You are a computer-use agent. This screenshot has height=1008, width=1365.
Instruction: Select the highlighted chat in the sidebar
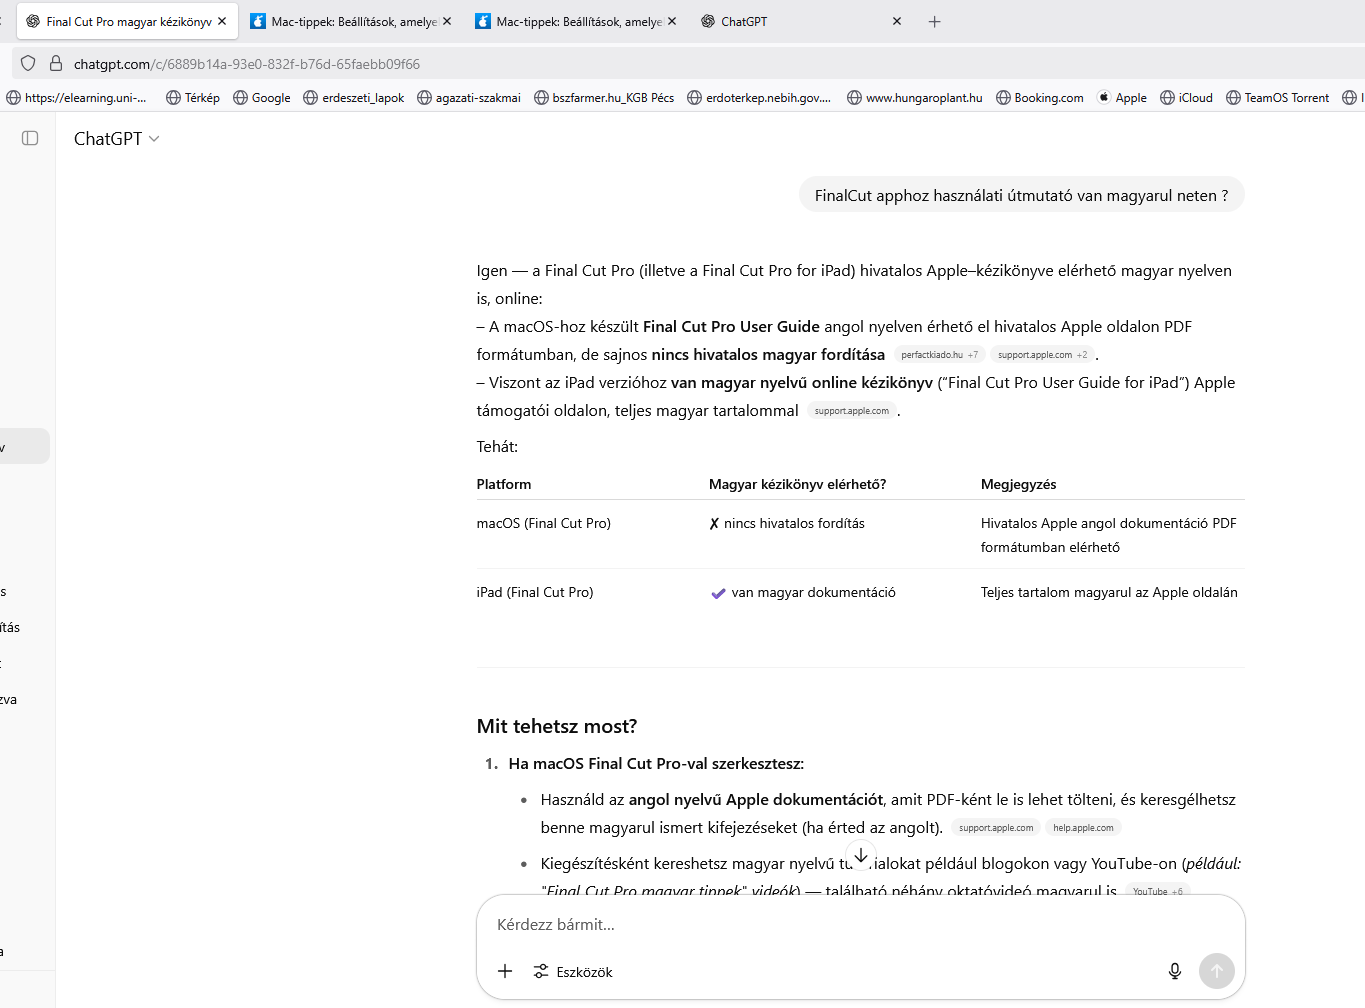[x=24, y=446]
